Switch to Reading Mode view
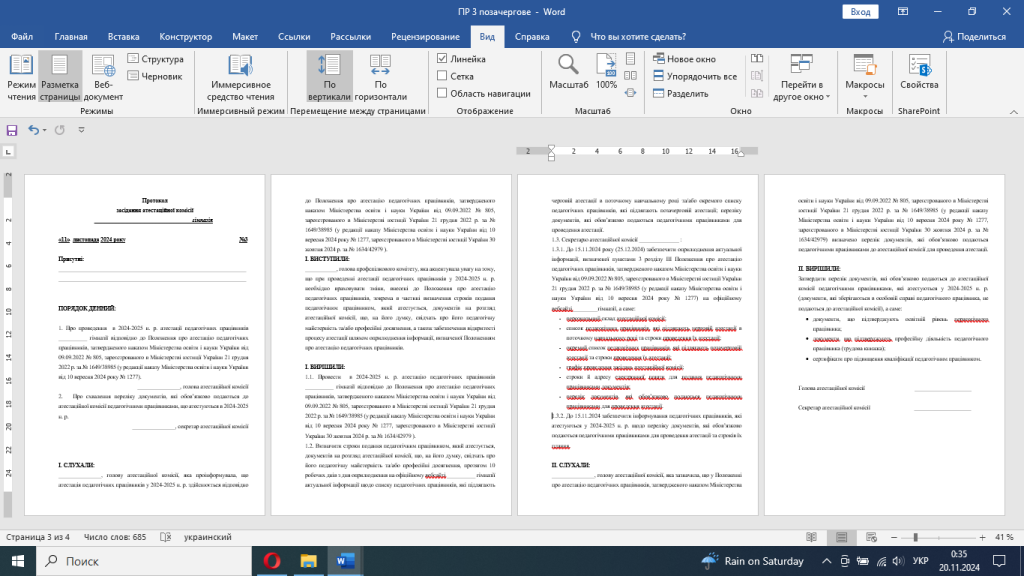The width and height of the screenshot is (1024, 576). pos(20,77)
